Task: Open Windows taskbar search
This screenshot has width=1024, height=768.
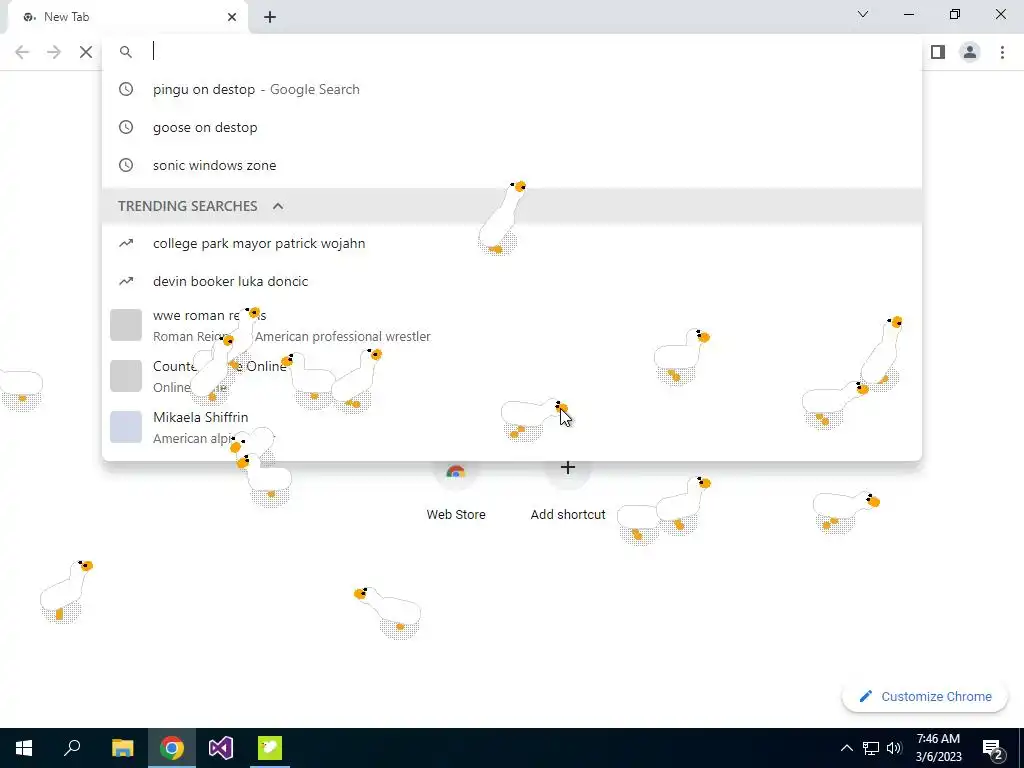Action: click(72, 748)
